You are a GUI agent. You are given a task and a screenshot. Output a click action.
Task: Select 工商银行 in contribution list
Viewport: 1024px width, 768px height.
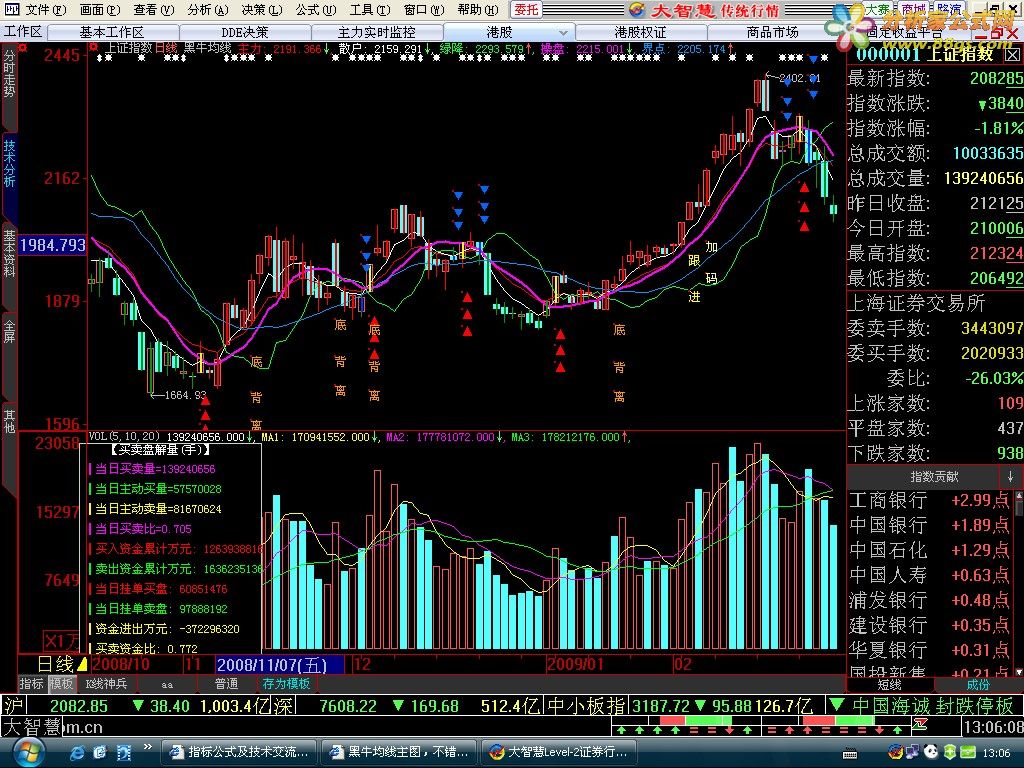click(929, 500)
